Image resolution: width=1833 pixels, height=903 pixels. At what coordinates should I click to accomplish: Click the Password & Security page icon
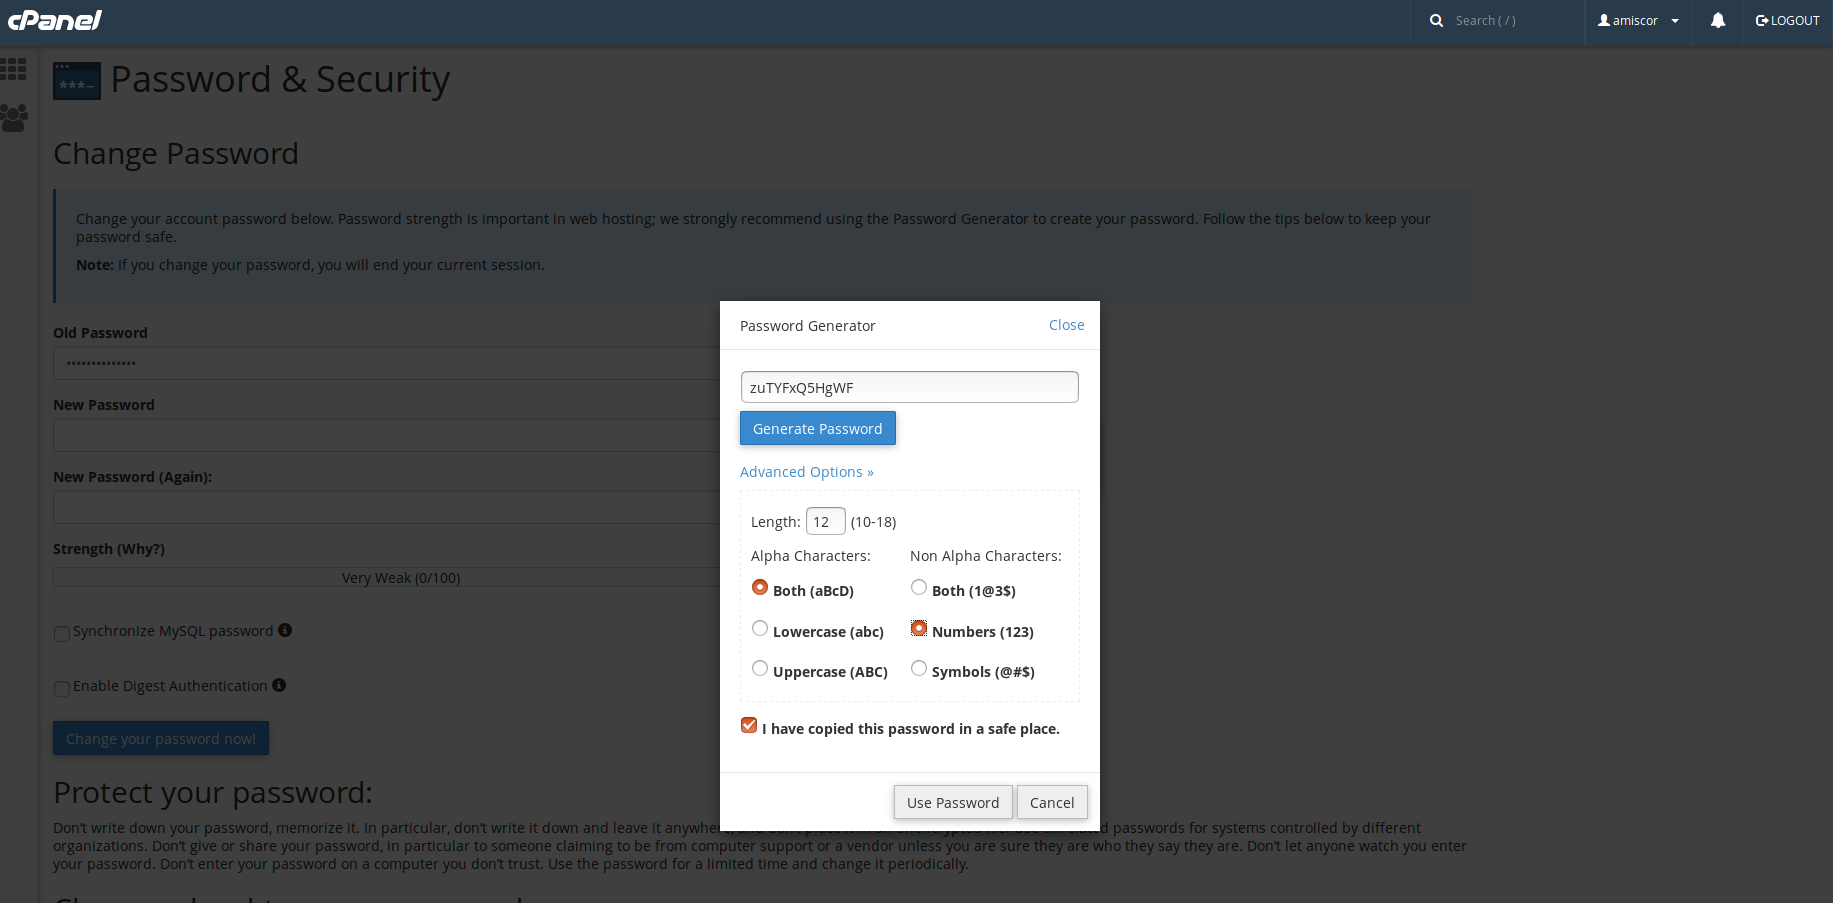(x=77, y=81)
